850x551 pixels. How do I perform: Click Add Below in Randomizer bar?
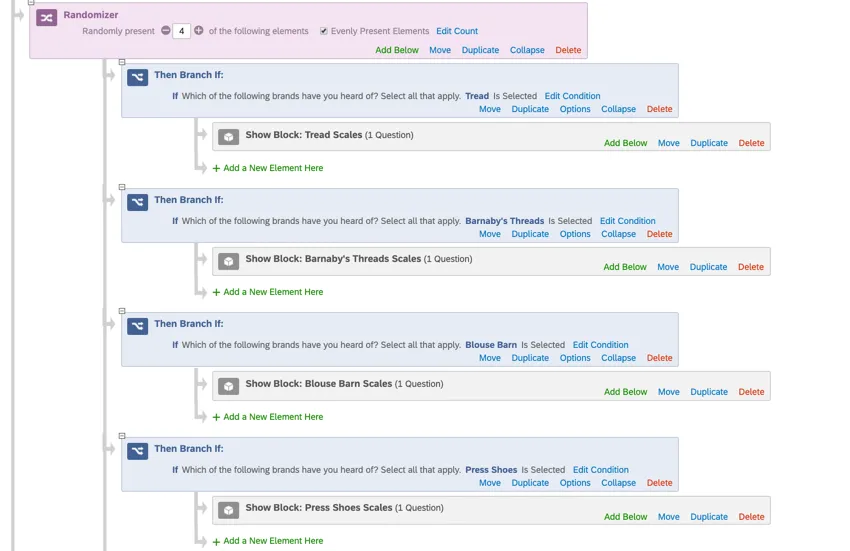click(x=397, y=50)
